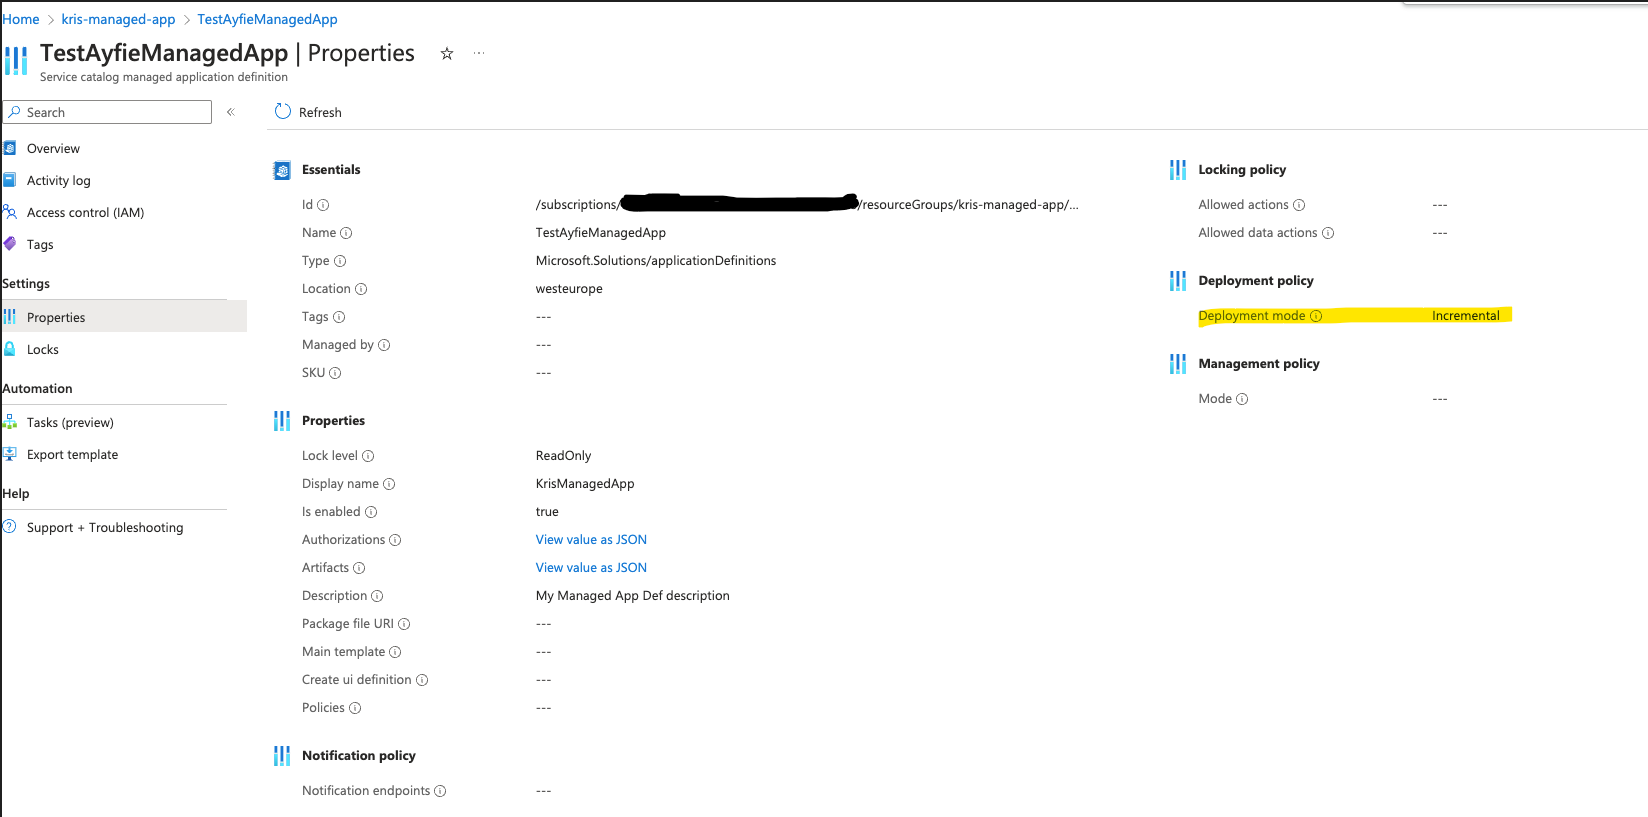Open Activity log in the sidebar
Viewport: 1648px width, 817px height.
58,180
